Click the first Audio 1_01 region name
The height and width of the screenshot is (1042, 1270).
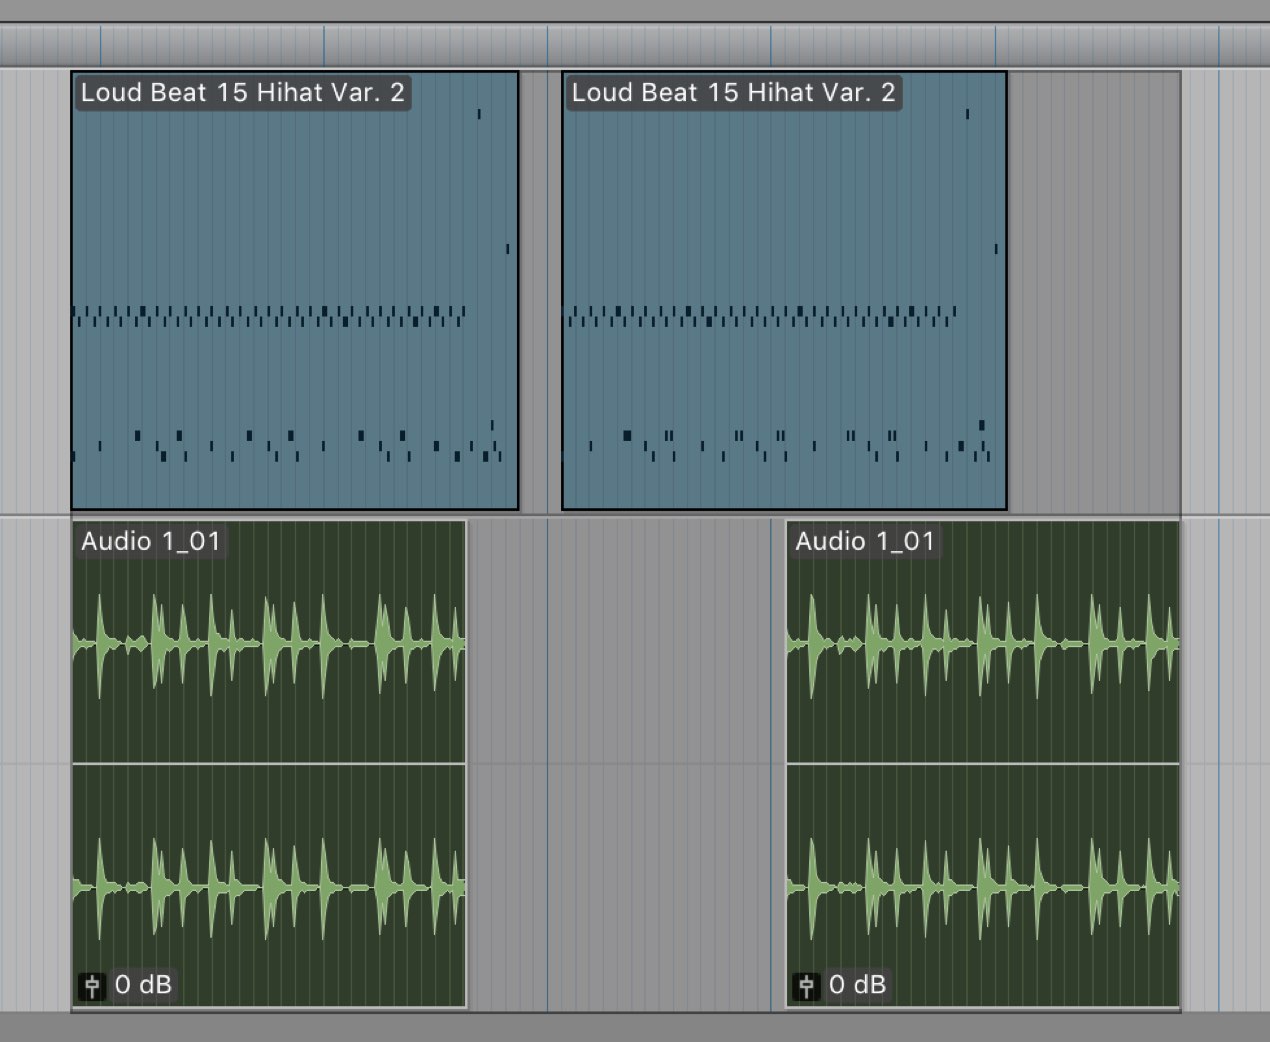[151, 542]
